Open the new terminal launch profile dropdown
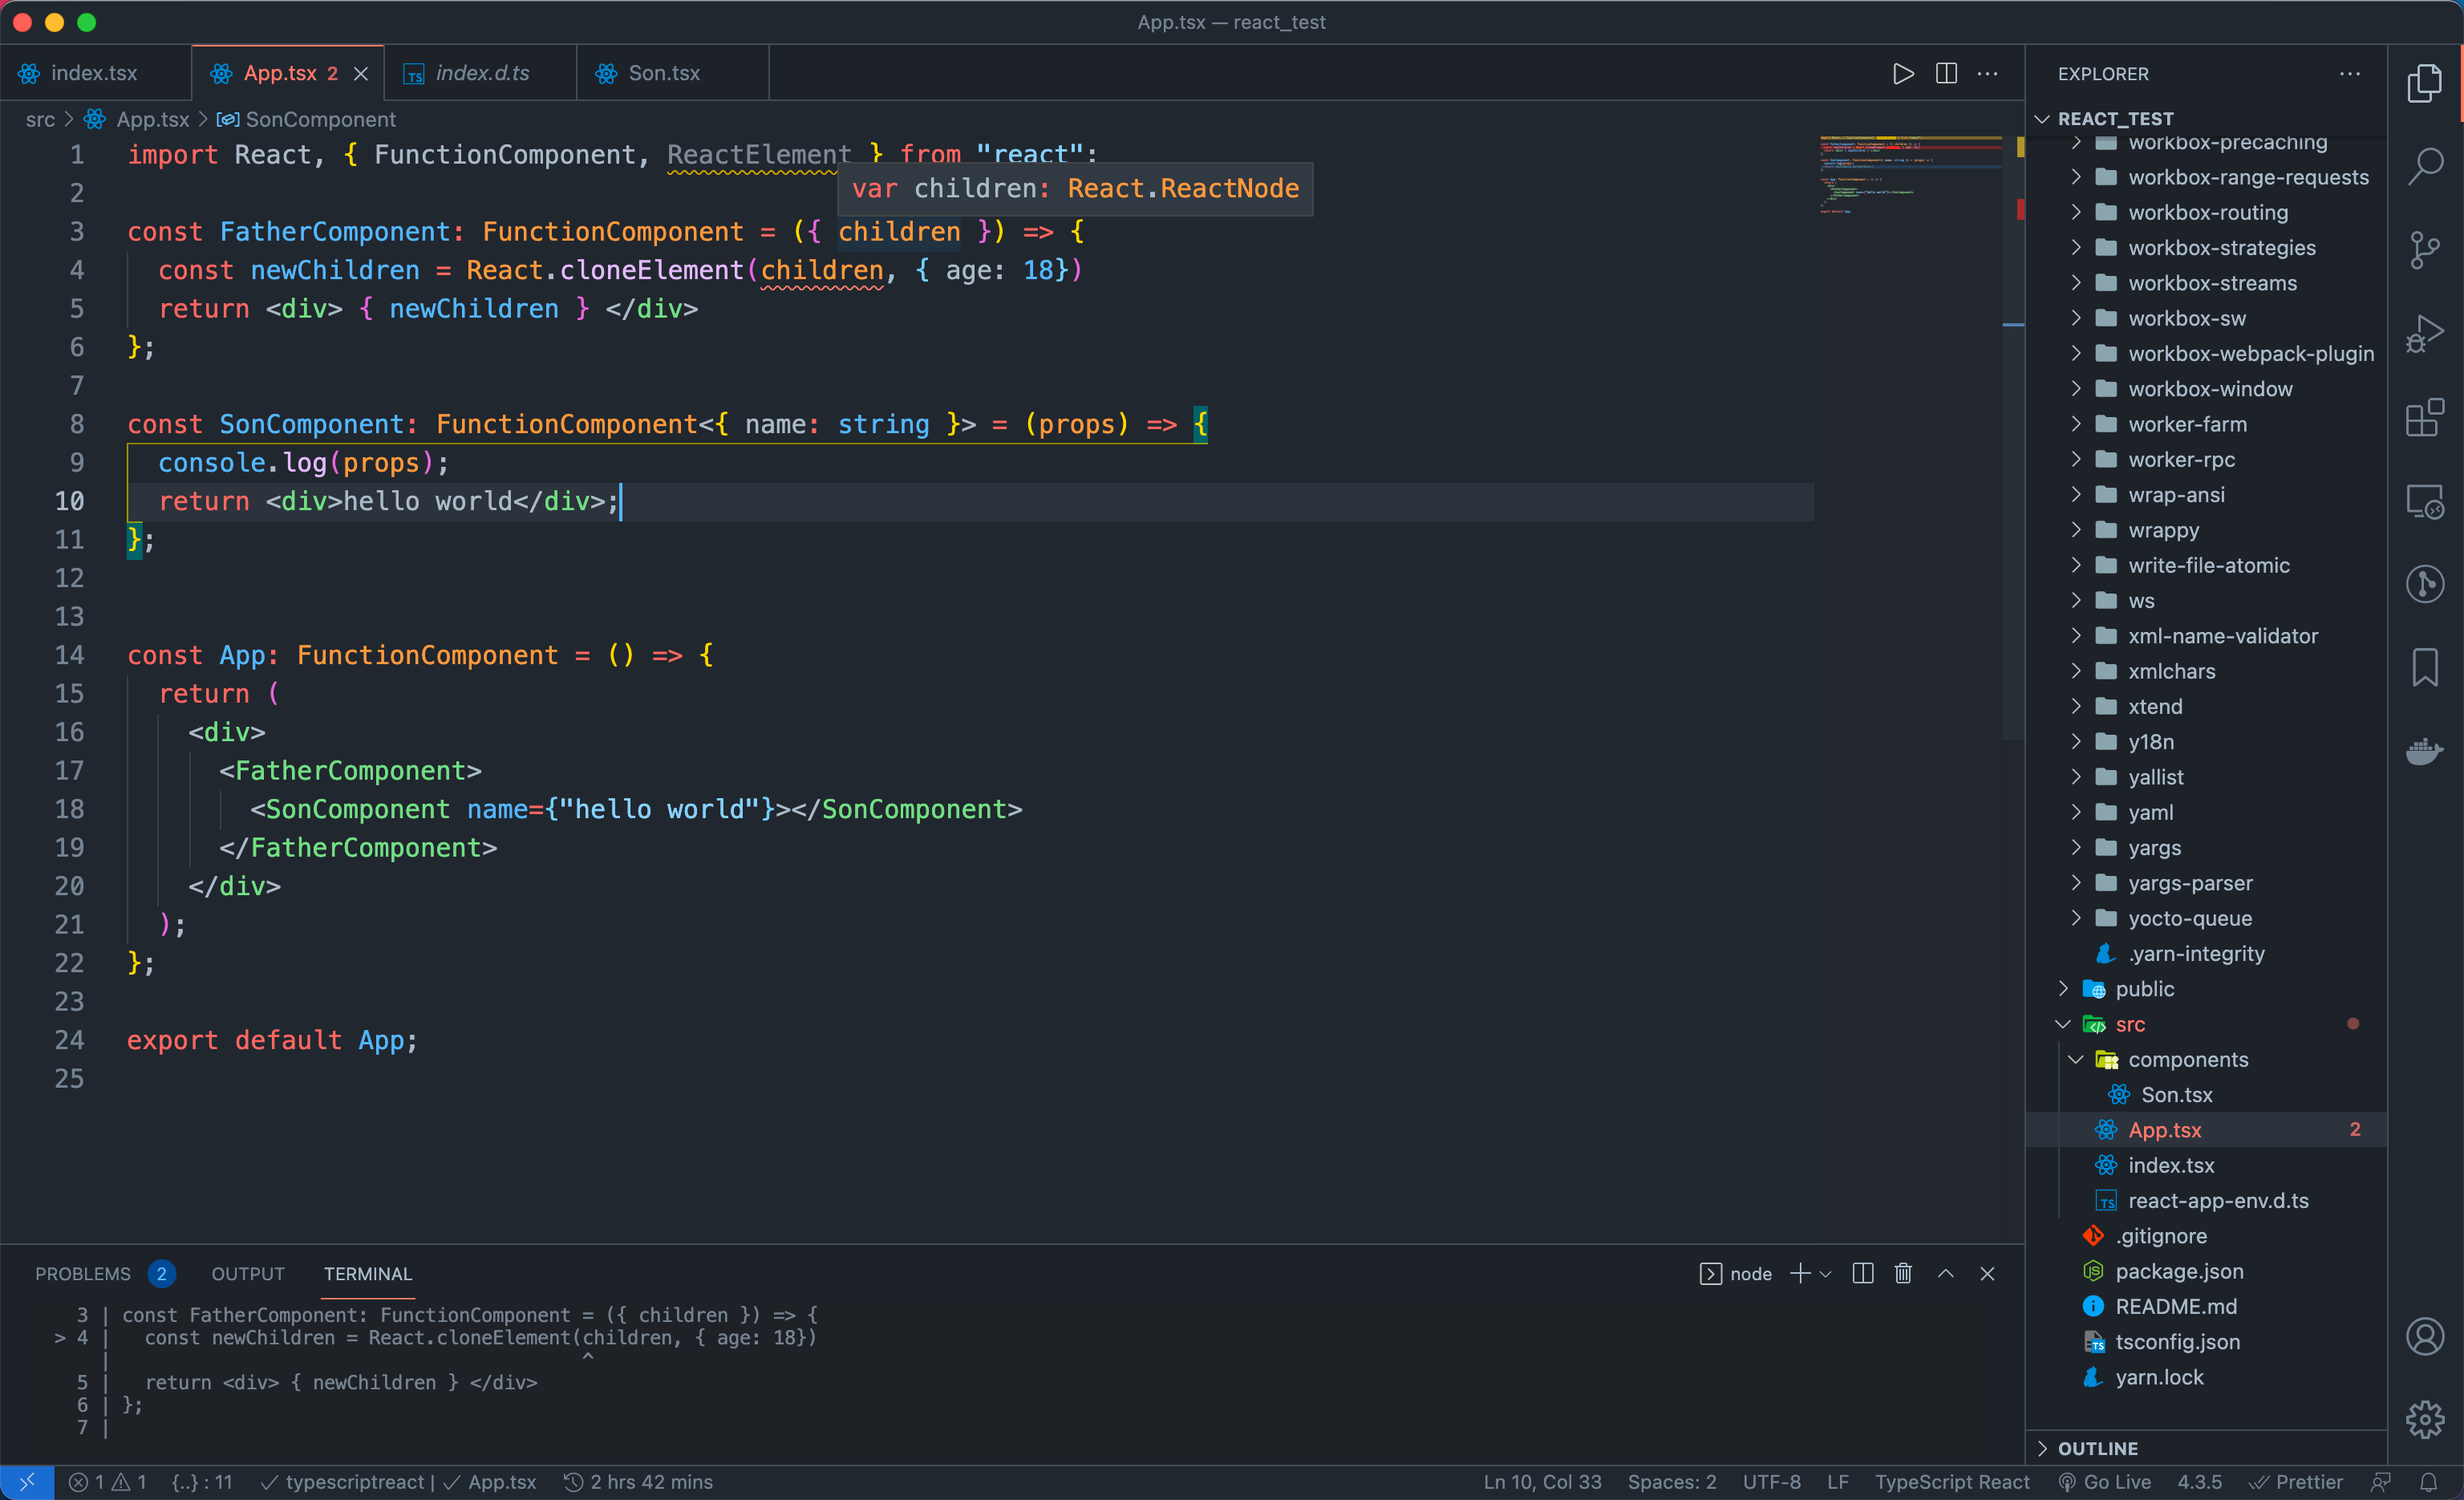 tap(1826, 1273)
